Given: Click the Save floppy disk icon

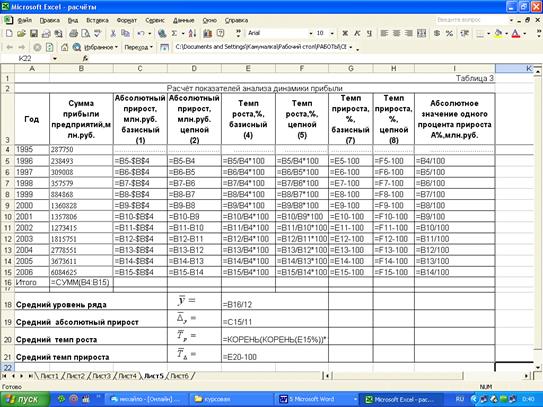Looking at the screenshot, I should (34, 33).
